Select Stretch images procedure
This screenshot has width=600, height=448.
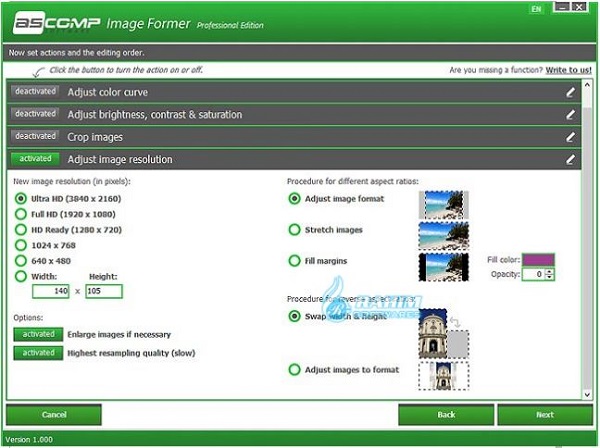tap(294, 230)
